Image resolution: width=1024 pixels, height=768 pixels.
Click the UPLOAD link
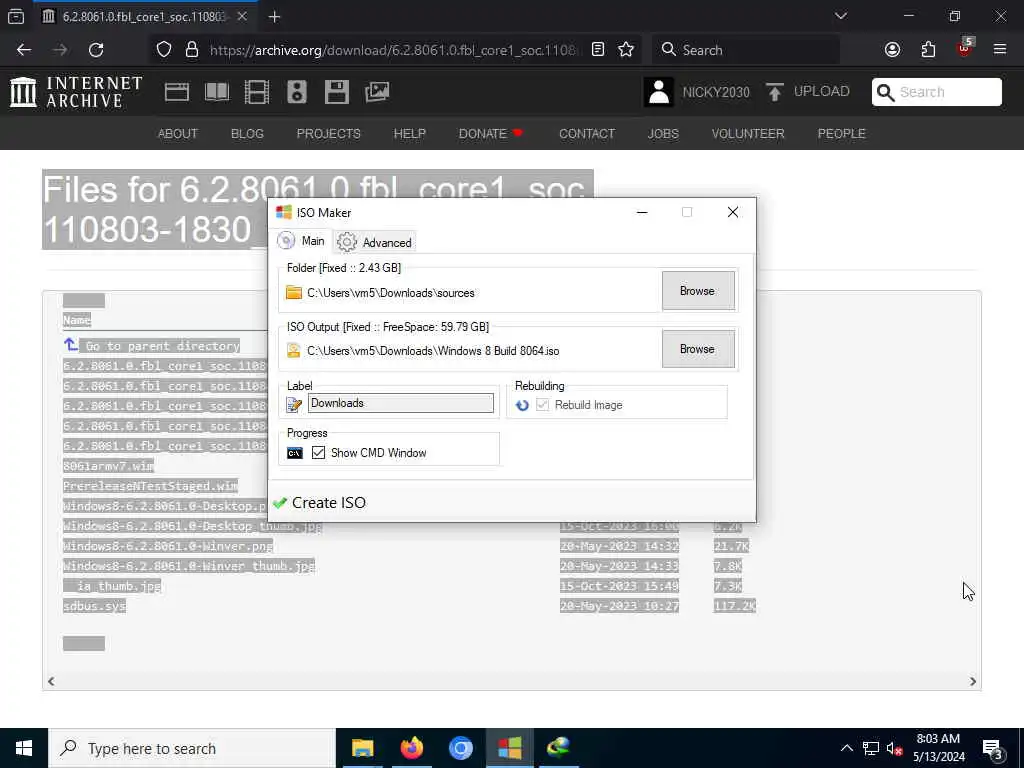coord(808,91)
